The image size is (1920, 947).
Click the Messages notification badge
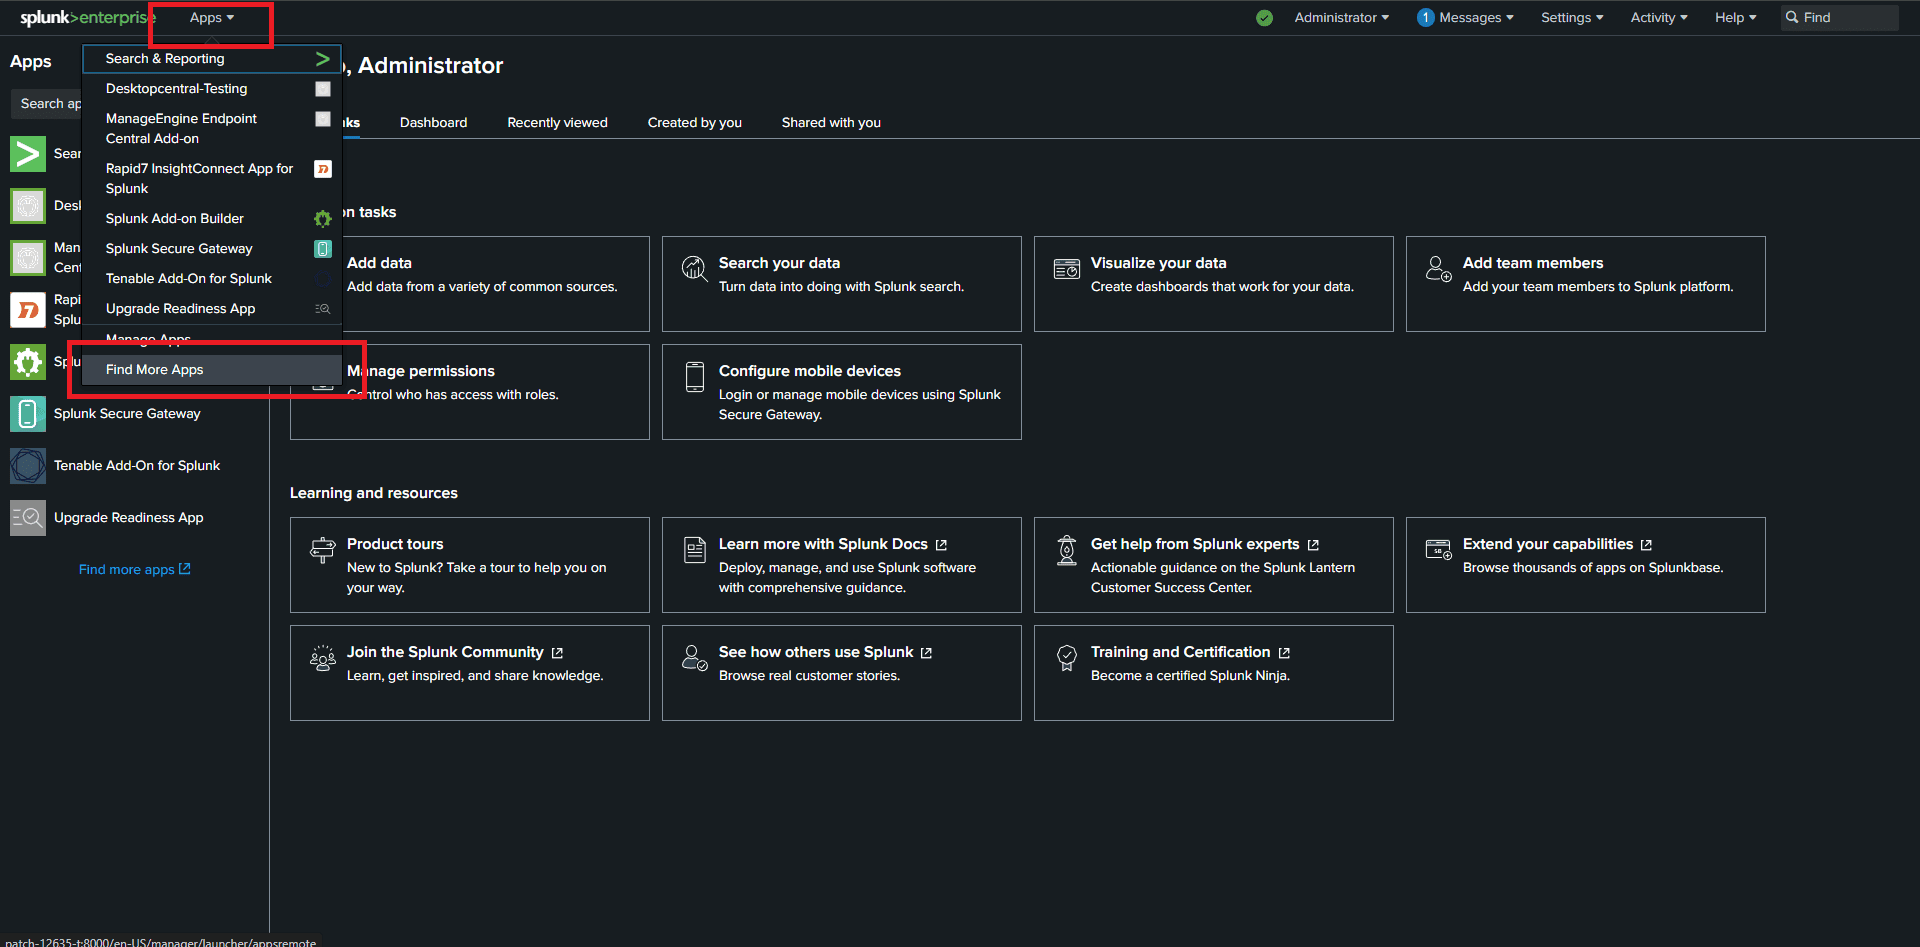pos(1425,18)
